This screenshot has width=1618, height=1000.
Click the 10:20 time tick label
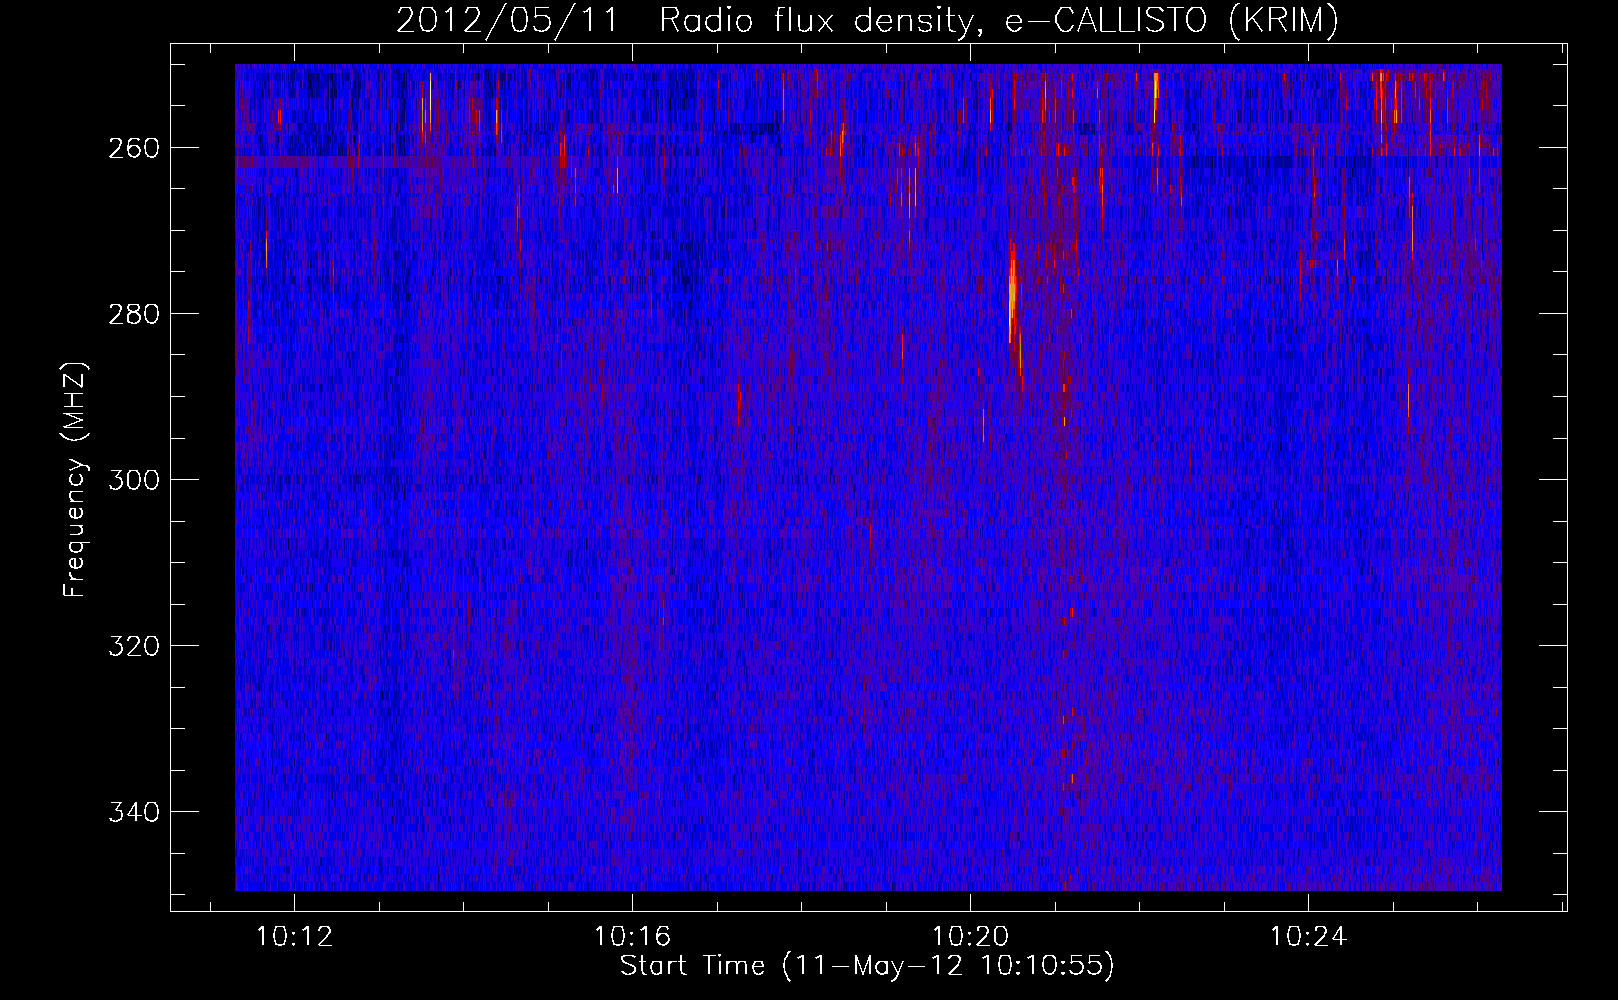971,937
